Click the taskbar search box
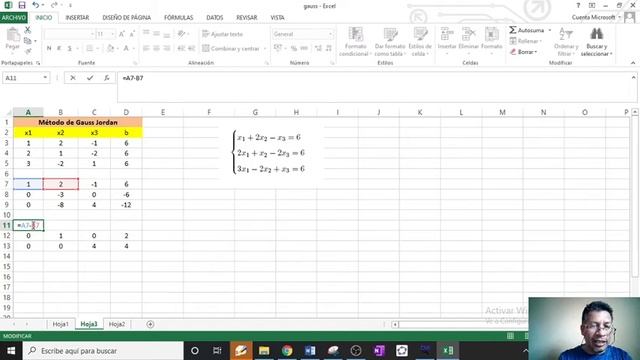The width and height of the screenshot is (640, 360). [x=102, y=351]
